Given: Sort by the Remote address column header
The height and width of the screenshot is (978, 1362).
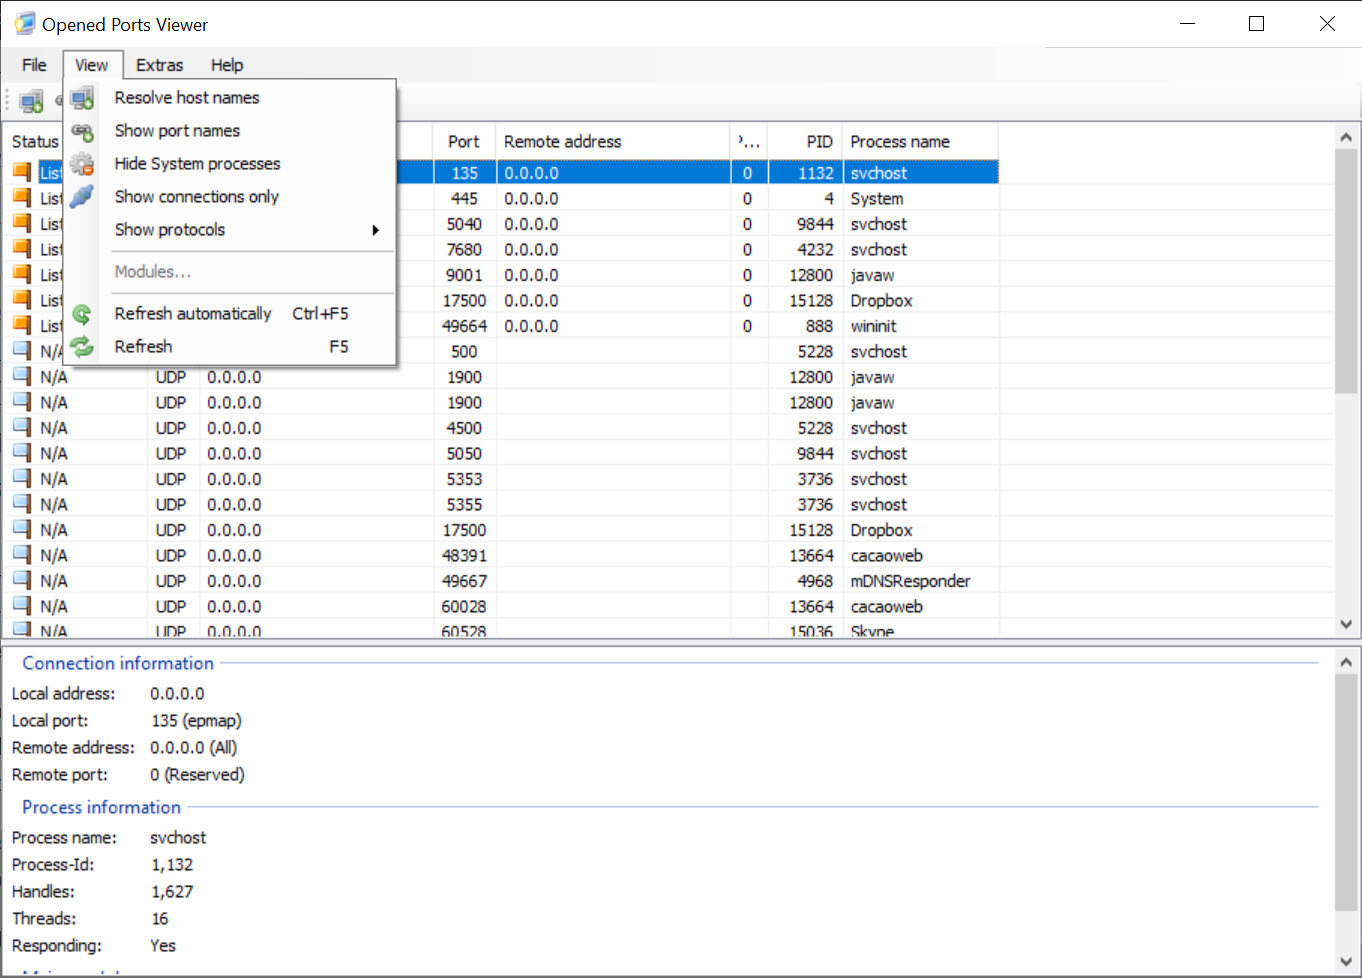Looking at the screenshot, I should click(x=562, y=142).
